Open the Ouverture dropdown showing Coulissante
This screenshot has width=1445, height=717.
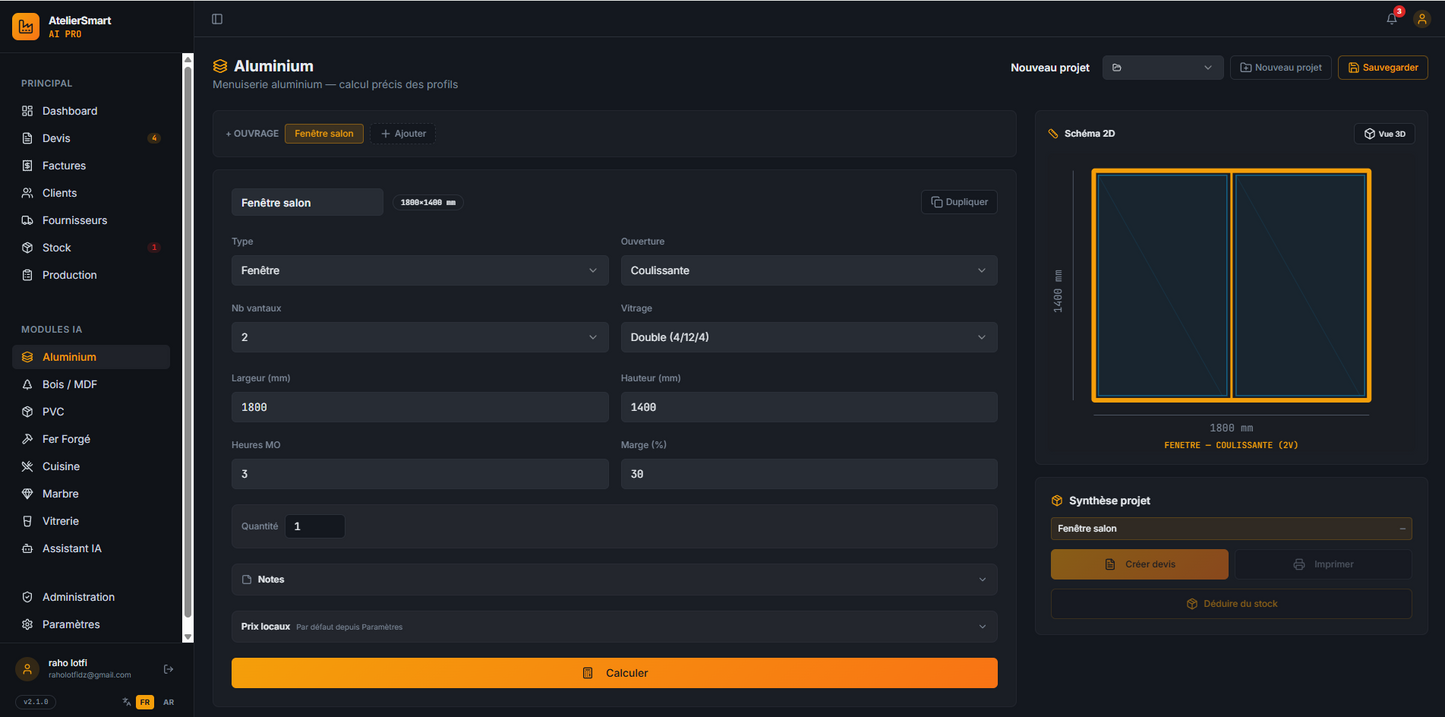point(808,271)
